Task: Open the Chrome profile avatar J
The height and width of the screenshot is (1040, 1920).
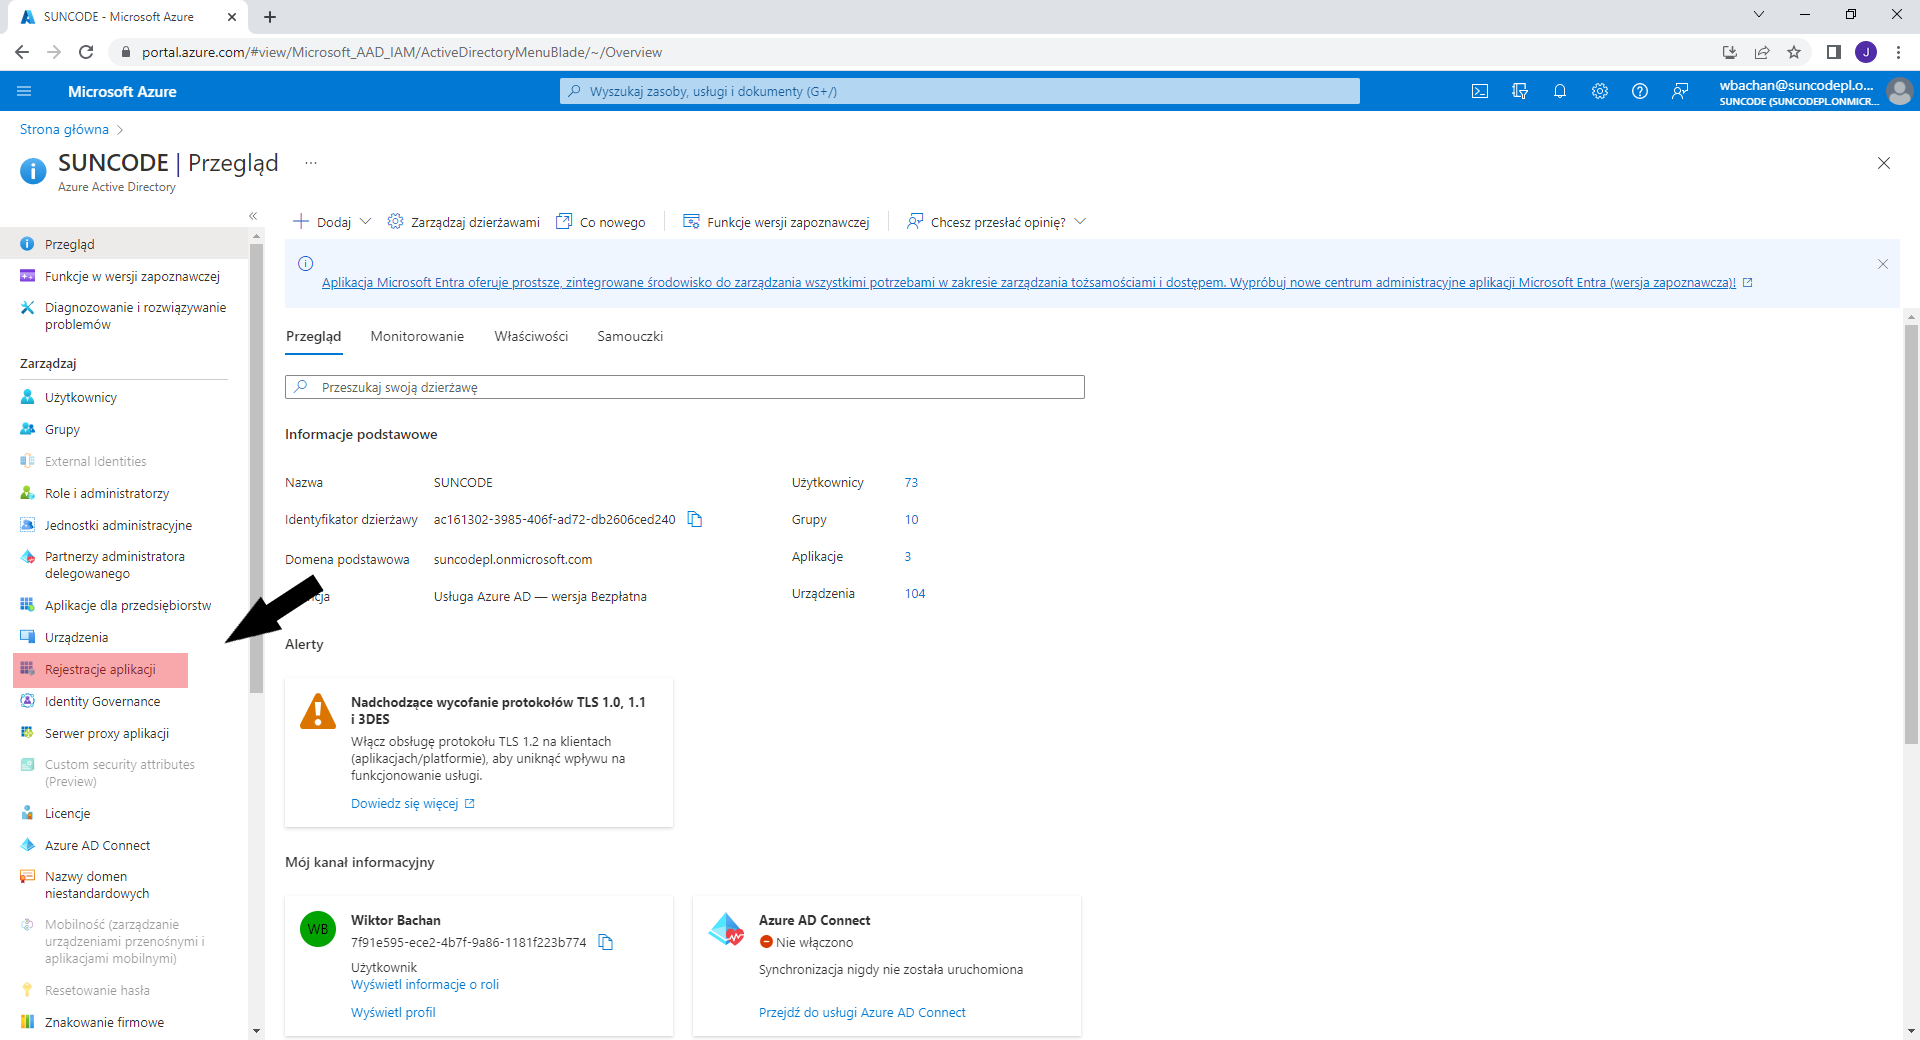Action: coord(1866,52)
